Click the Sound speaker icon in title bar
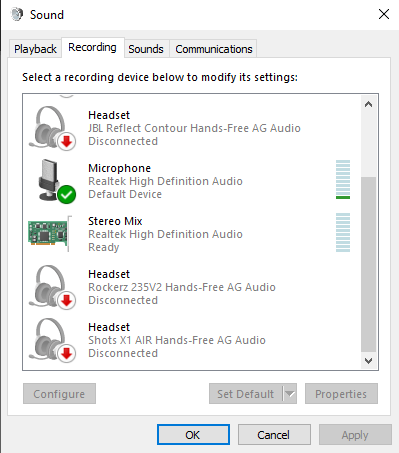 [17, 14]
